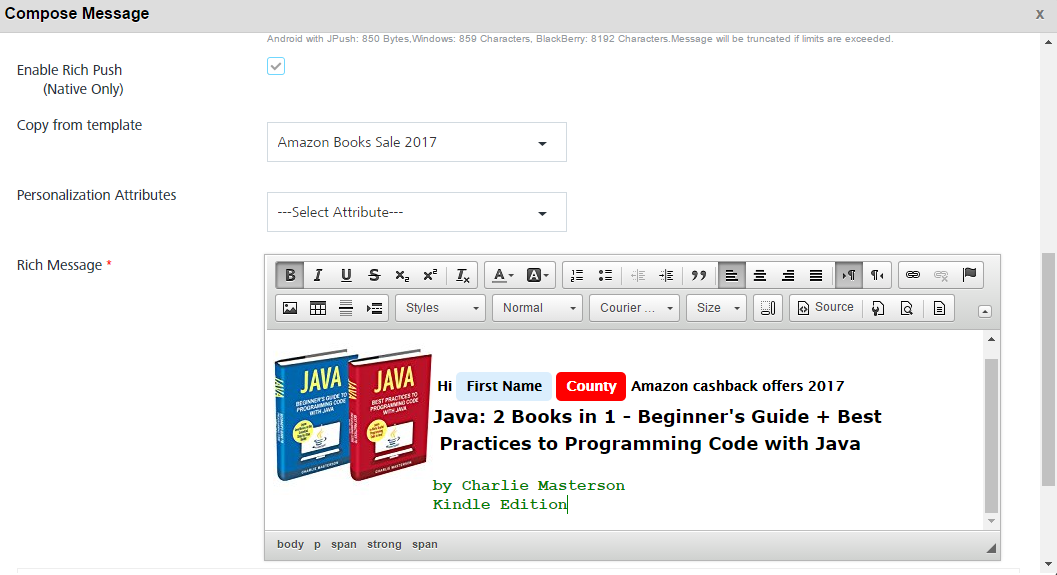Switch editor to Source view
Viewport: 1057px width, 575px height.
pyautogui.click(x=826, y=307)
